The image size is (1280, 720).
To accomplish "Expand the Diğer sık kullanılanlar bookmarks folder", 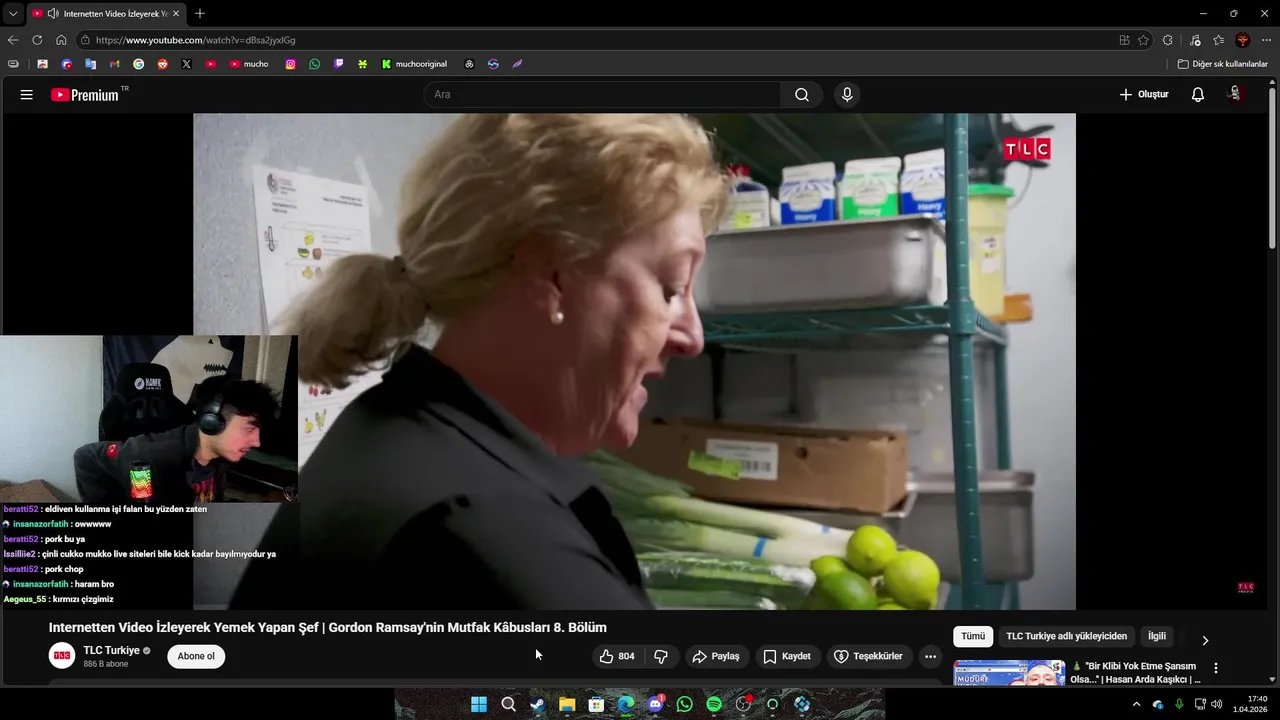I will pyautogui.click(x=1223, y=64).
